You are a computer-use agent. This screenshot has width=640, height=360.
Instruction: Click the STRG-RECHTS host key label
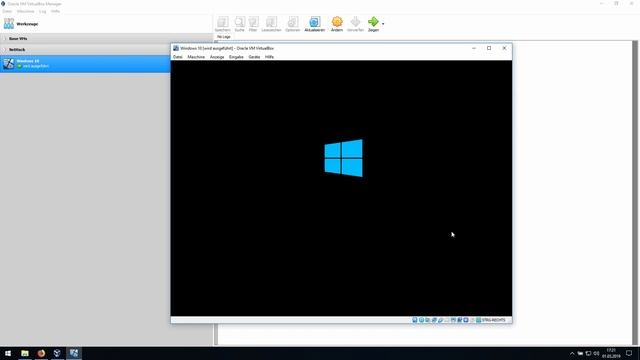click(493, 320)
